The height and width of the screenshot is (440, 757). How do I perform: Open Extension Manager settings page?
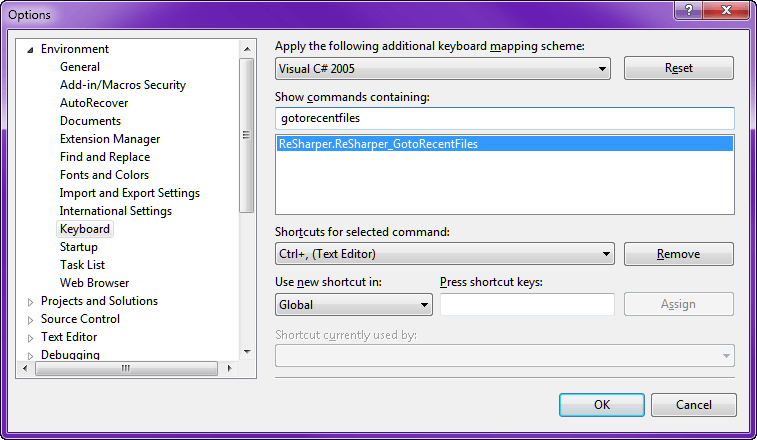point(110,139)
